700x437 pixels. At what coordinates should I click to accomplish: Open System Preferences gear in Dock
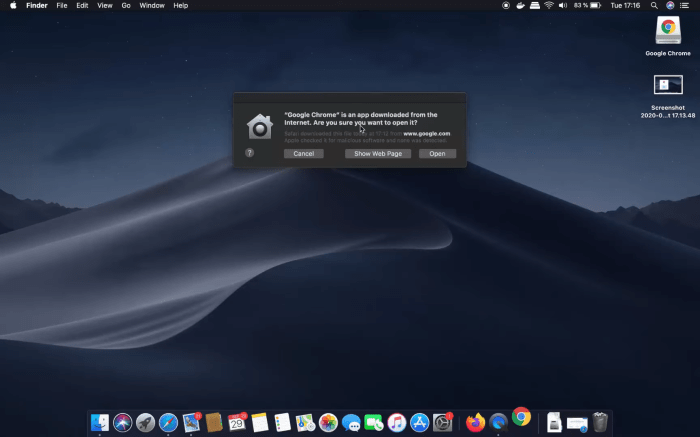(x=442, y=422)
